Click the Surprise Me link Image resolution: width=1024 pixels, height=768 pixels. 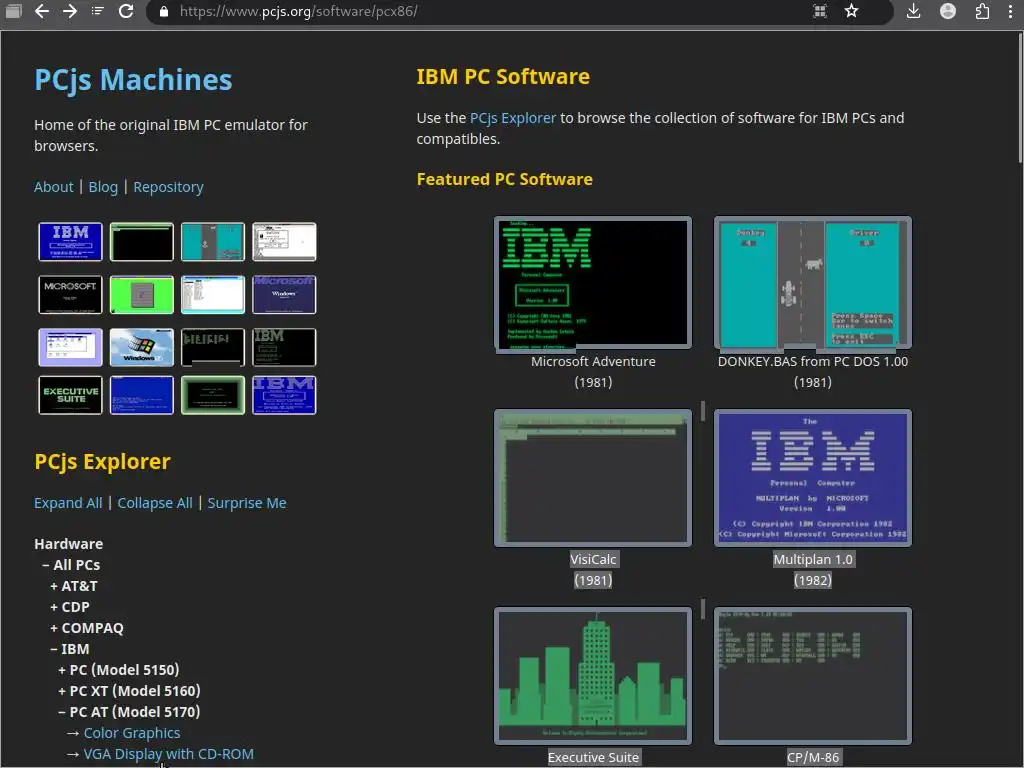point(247,503)
